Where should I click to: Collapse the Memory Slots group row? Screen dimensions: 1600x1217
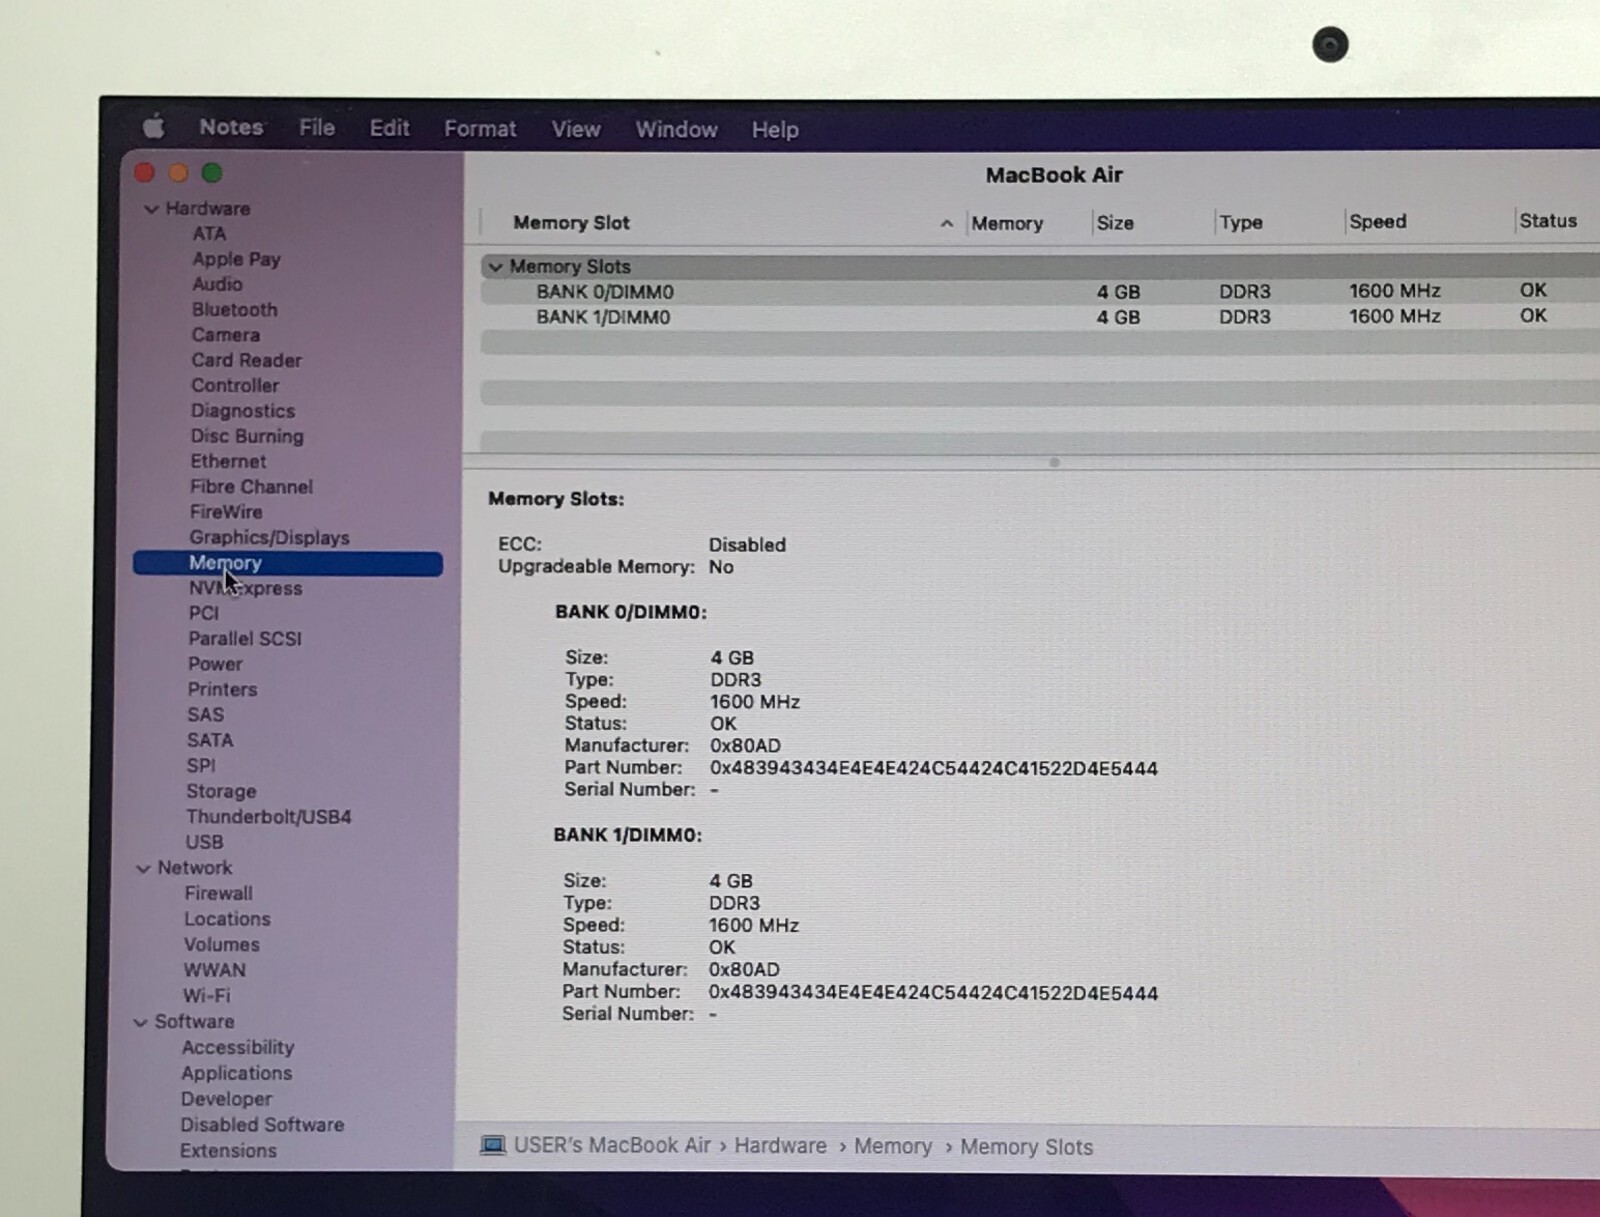pyautogui.click(x=495, y=267)
